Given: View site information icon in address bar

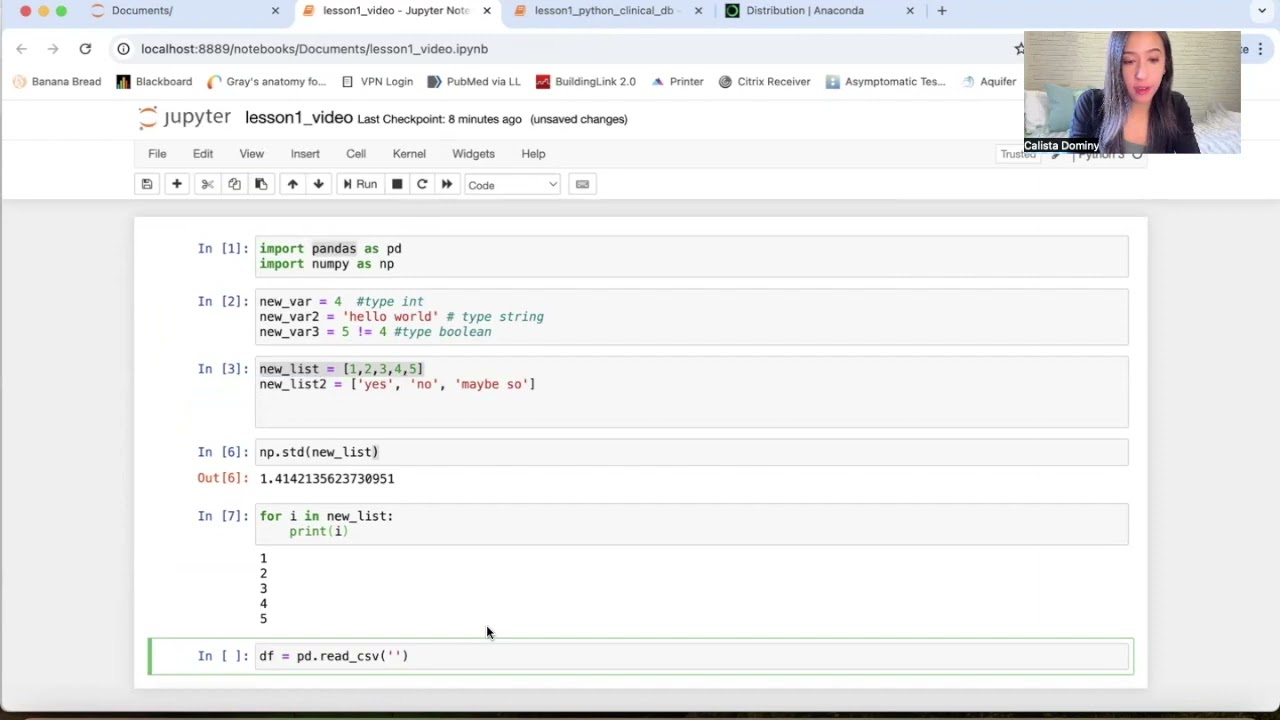Looking at the screenshot, I should pyautogui.click(x=123, y=48).
